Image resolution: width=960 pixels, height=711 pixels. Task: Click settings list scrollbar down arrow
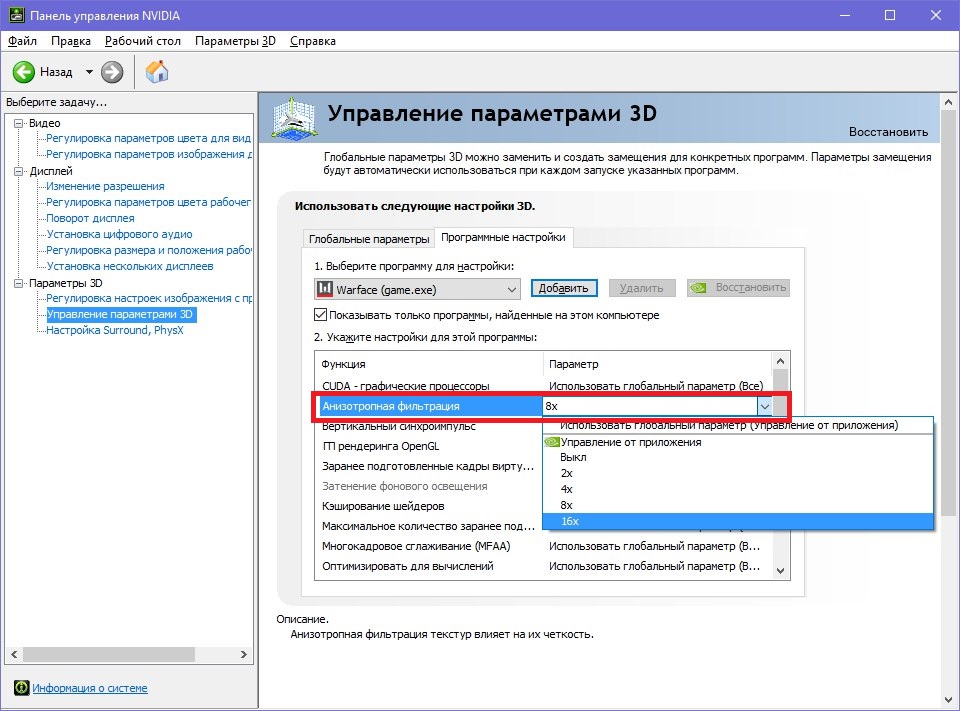(x=780, y=570)
